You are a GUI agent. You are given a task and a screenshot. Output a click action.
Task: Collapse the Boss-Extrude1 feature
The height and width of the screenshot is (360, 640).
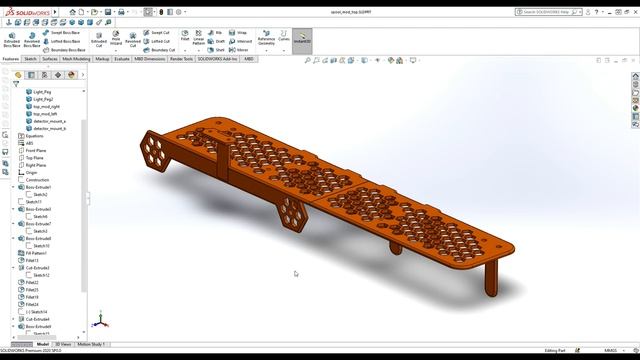pos(13,187)
